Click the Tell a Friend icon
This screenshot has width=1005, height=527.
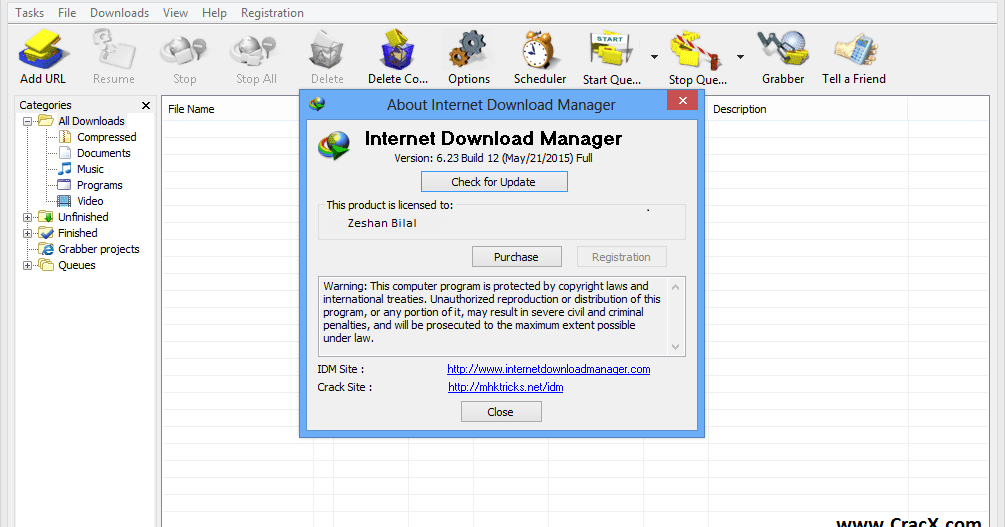[x=854, y=49]
